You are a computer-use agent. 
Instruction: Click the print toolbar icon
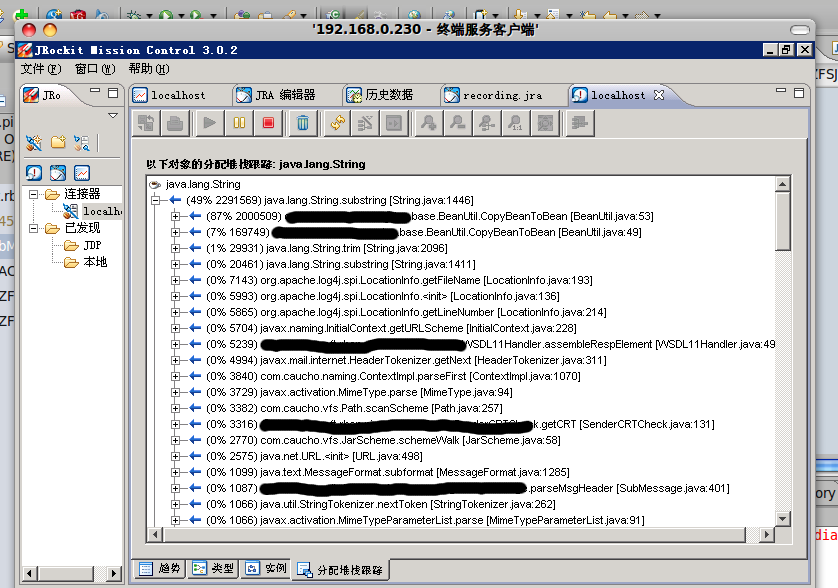pos(175,123)
